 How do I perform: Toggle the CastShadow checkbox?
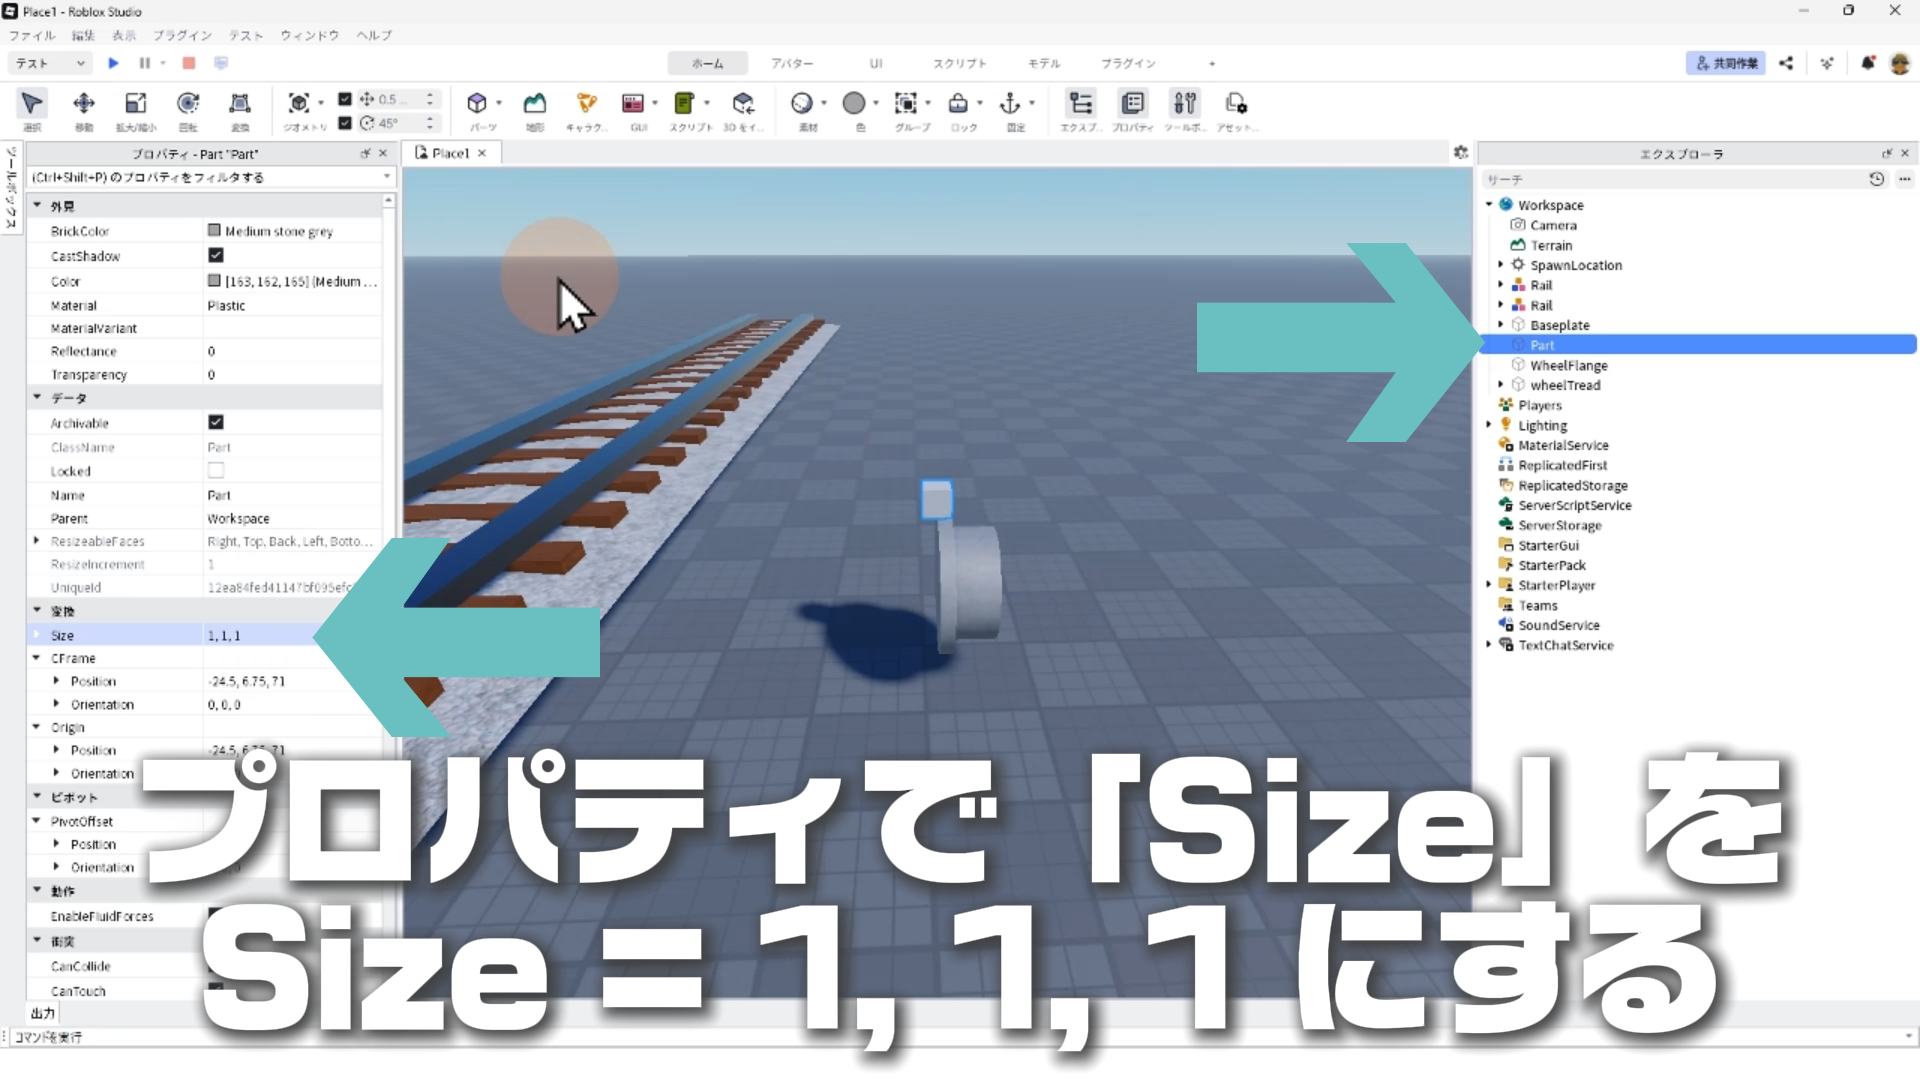click(x=216, y=256)
